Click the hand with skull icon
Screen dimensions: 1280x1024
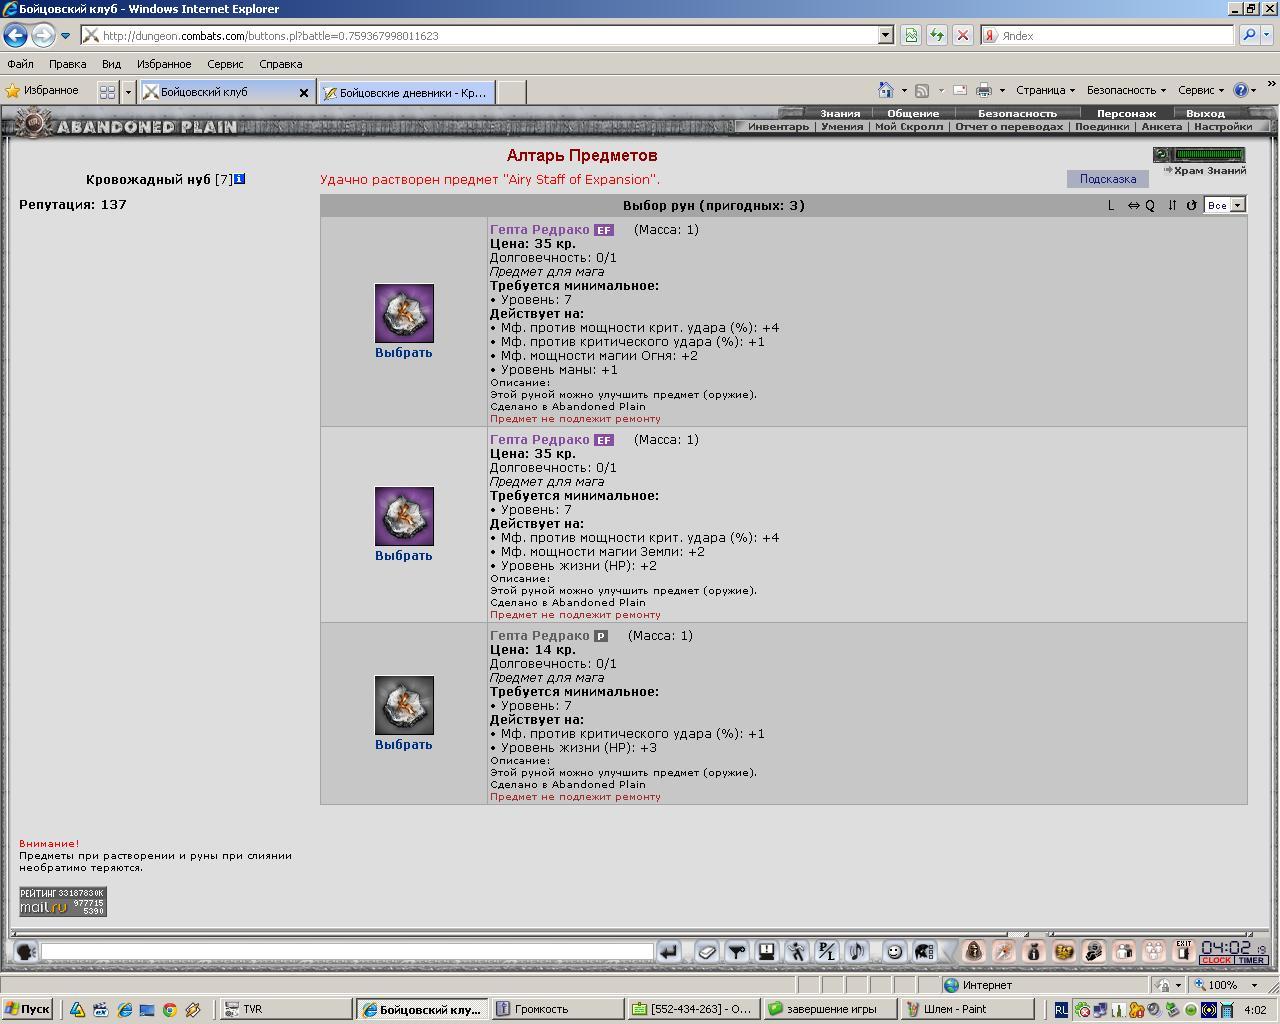[1094, 952]
